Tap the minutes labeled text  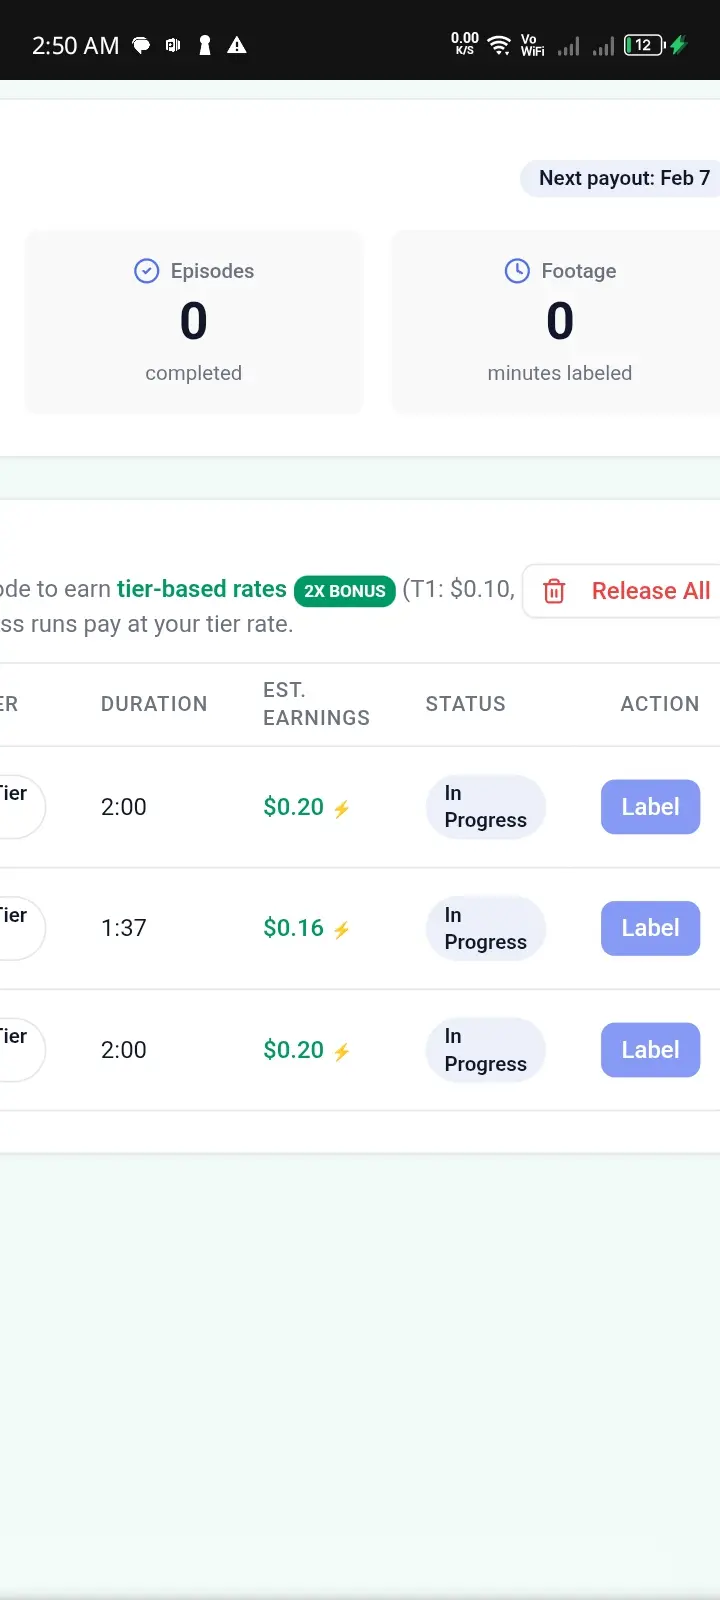point(560,373)
